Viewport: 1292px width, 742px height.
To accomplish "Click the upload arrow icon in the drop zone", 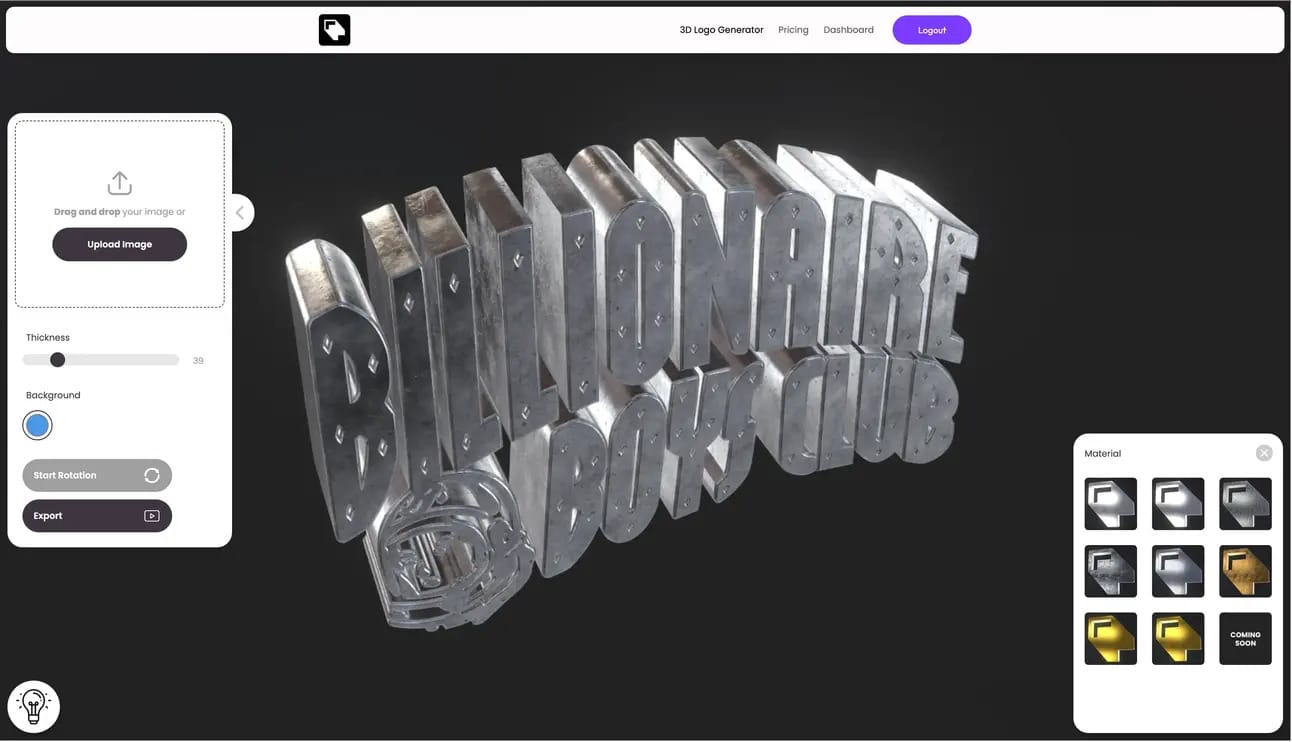I will tap(119, 183).
